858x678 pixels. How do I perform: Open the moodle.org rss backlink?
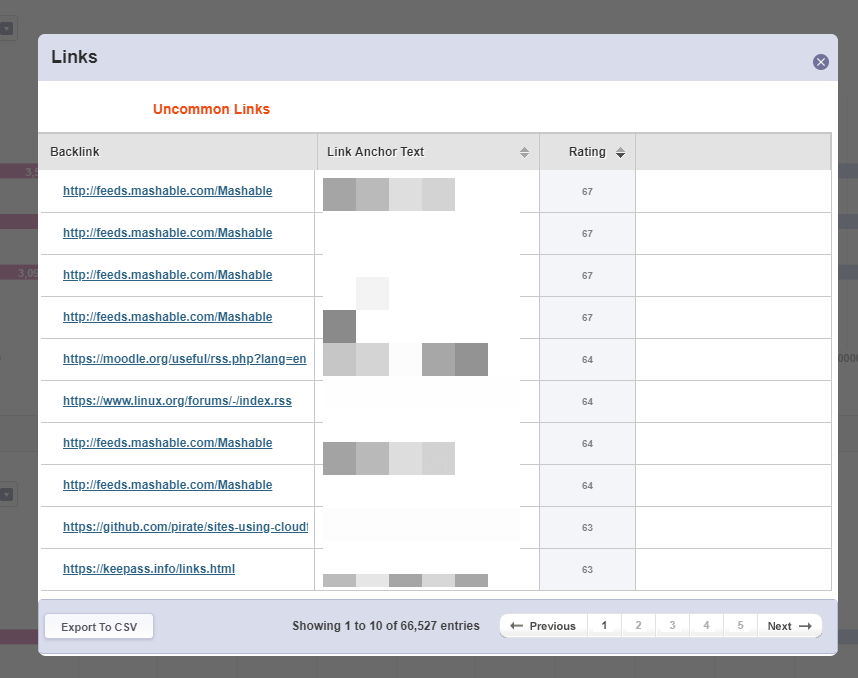point(184,359)
